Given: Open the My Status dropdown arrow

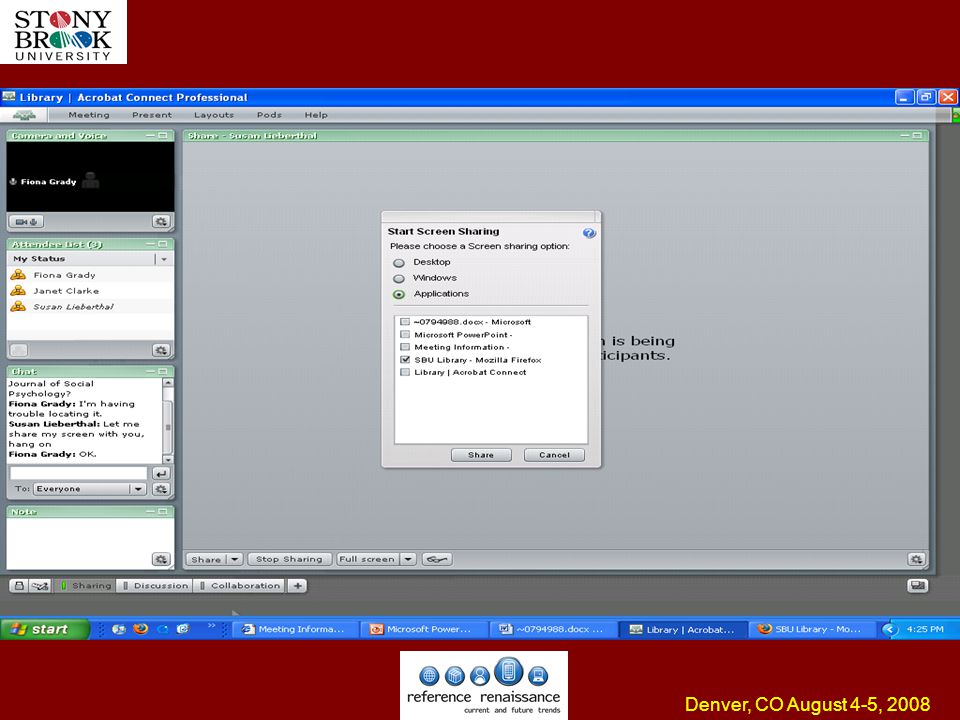Looking at the screenshot, I should coord(163,259).
